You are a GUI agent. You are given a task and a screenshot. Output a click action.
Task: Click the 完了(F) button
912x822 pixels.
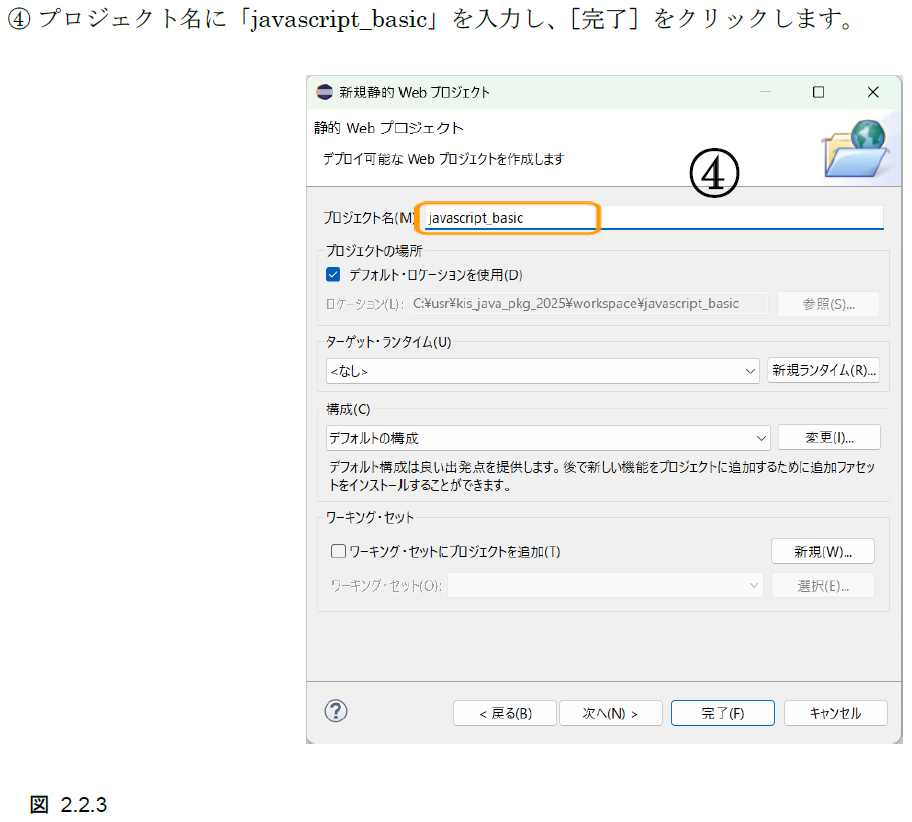(x=722, y=713)
